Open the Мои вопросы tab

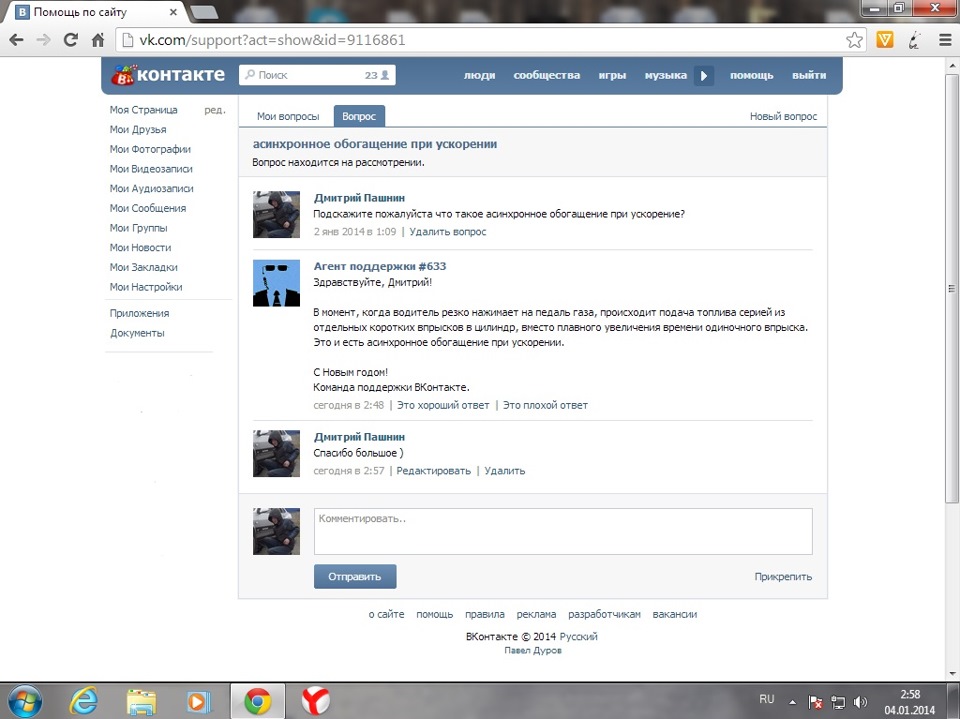pos(288,116)
